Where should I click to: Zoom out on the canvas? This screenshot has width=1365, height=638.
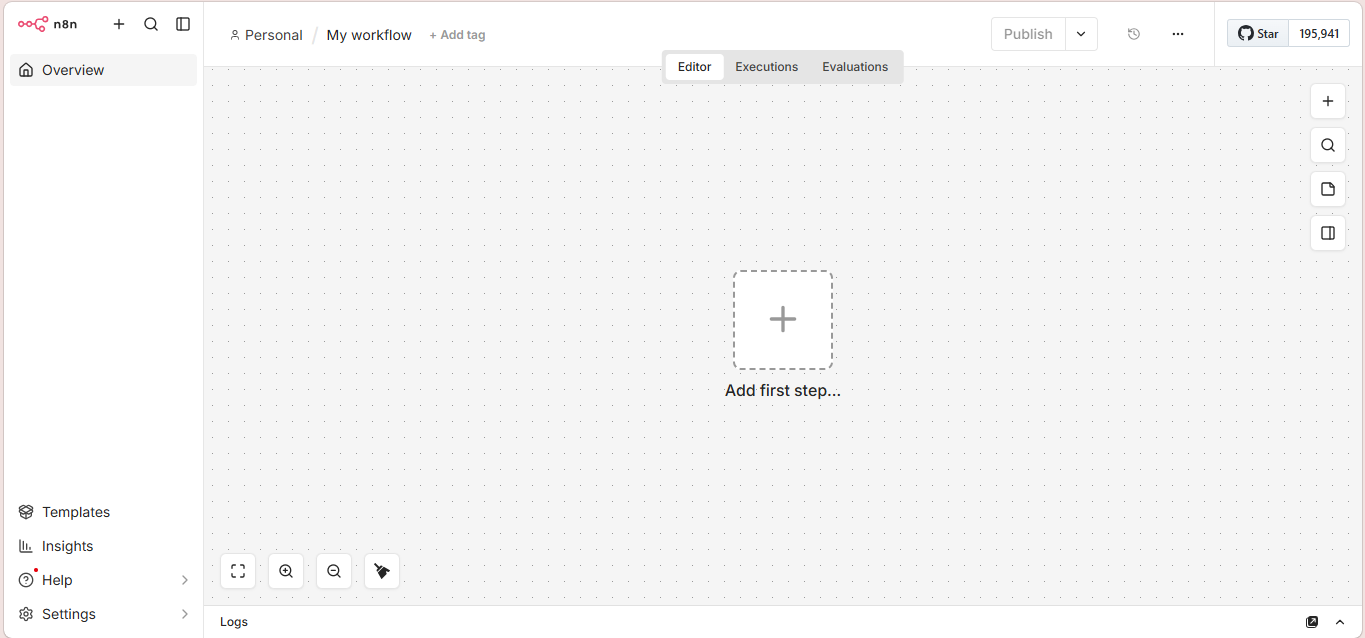[x=334, y=571]
